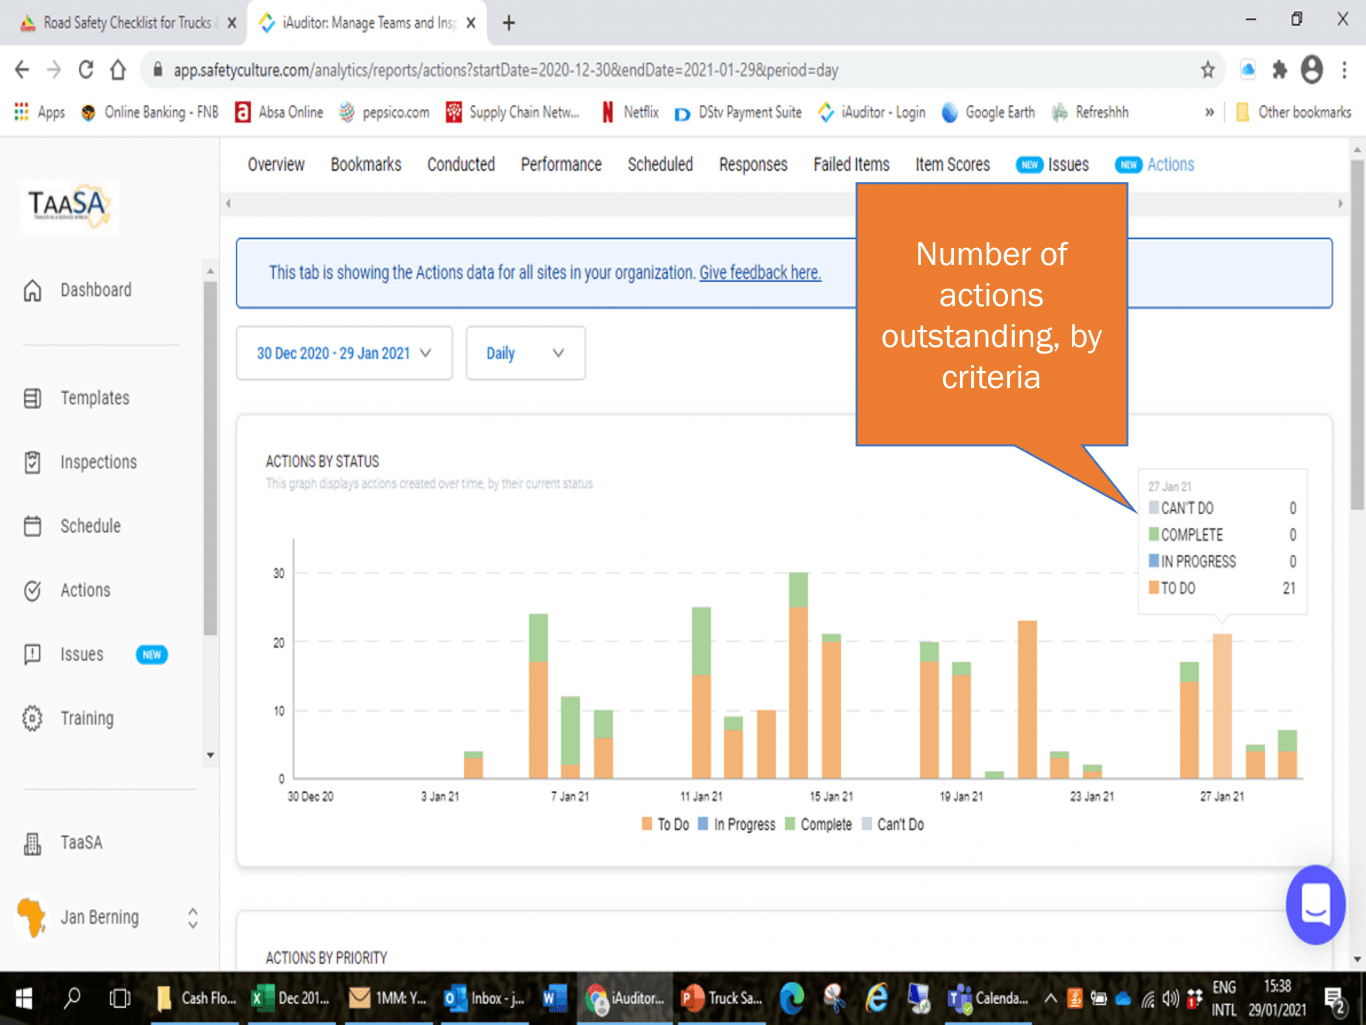Toggle the In Progress legend series
The width and height of the screenshot is (1366, 1025).
point(736,825)
